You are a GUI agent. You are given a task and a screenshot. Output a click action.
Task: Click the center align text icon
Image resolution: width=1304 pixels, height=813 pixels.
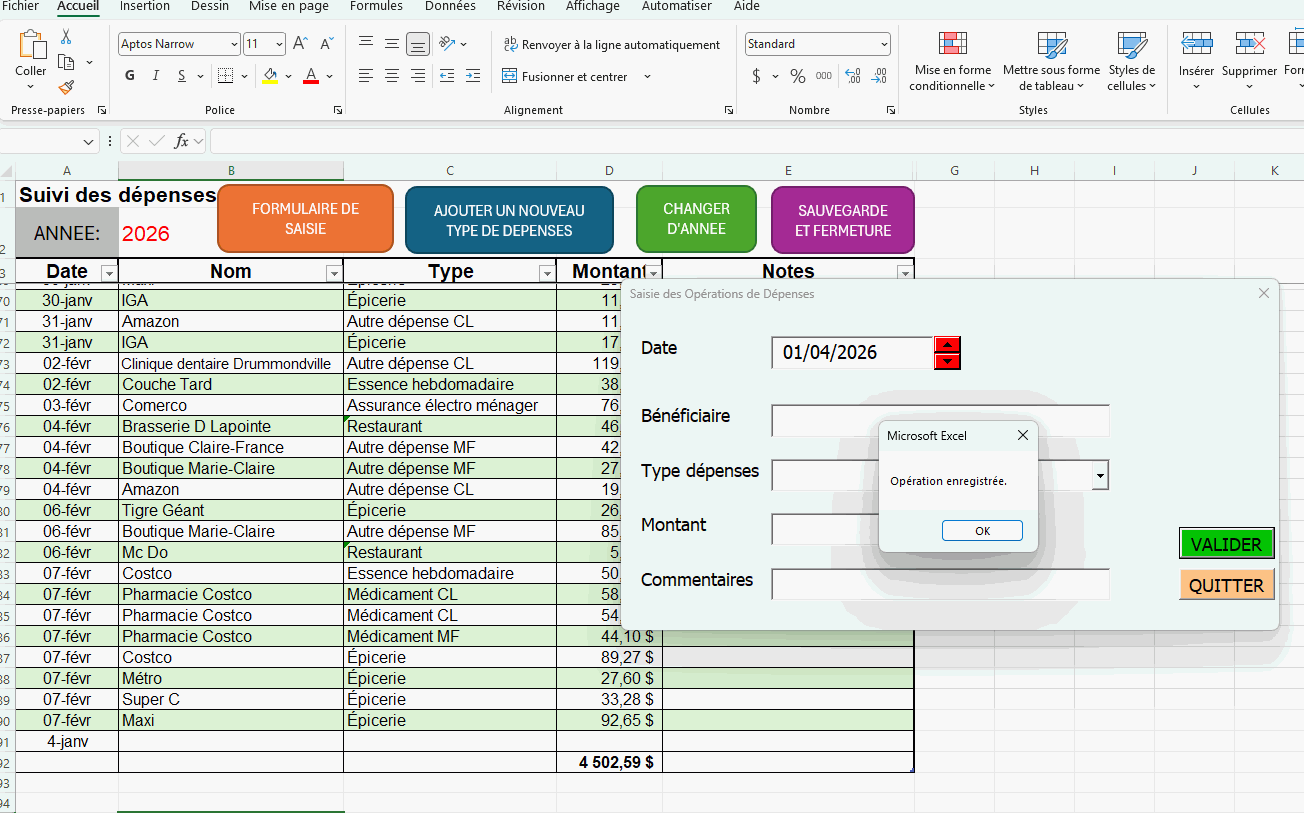[x=392, y=76]
